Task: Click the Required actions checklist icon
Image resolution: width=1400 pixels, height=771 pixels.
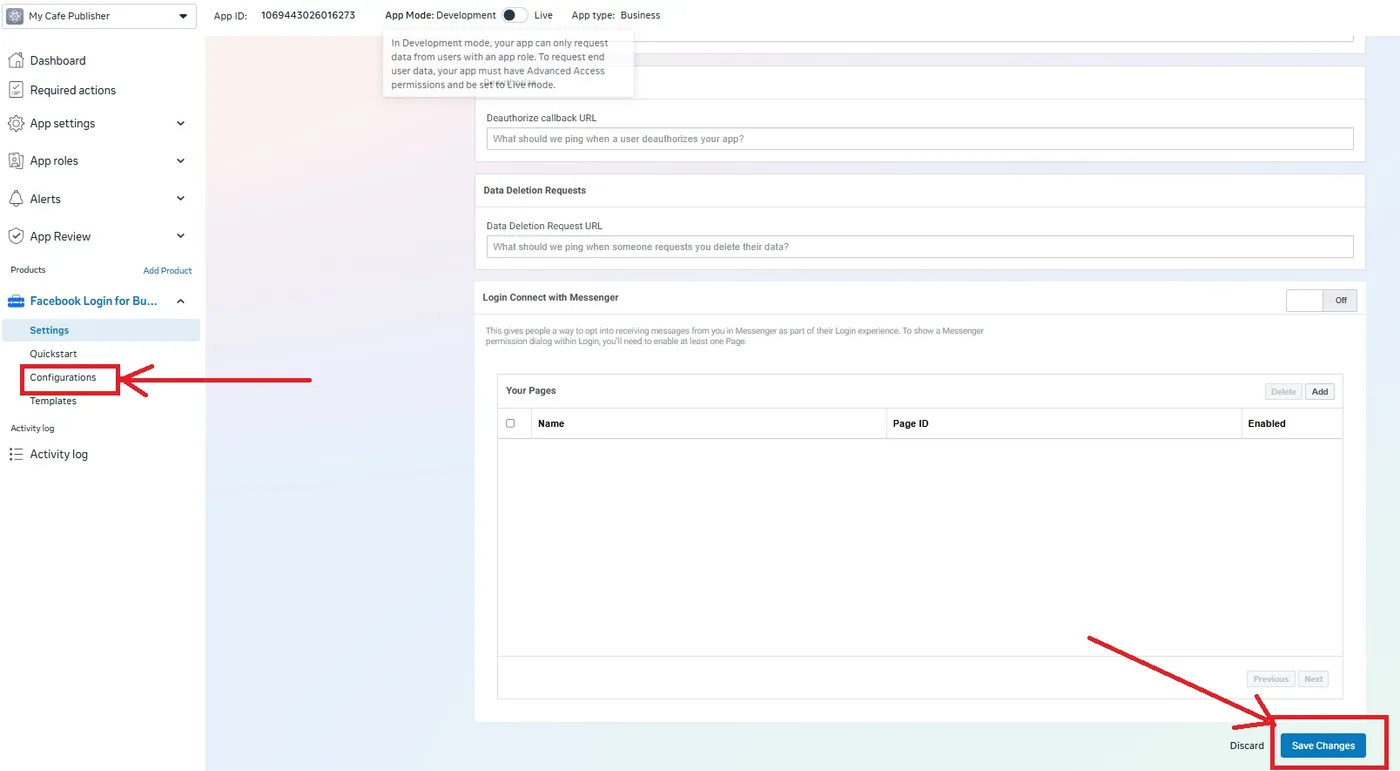Action: (16, 90)
